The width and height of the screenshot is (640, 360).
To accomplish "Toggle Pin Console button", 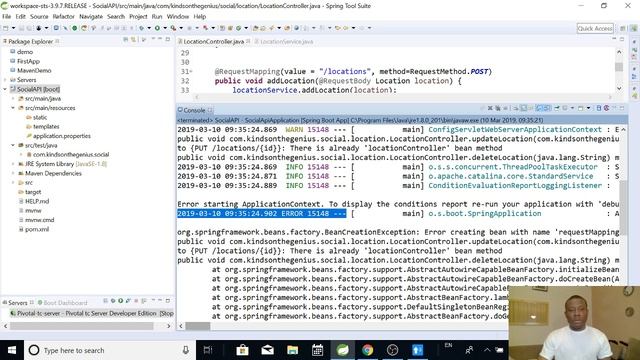I will point(557,108).
